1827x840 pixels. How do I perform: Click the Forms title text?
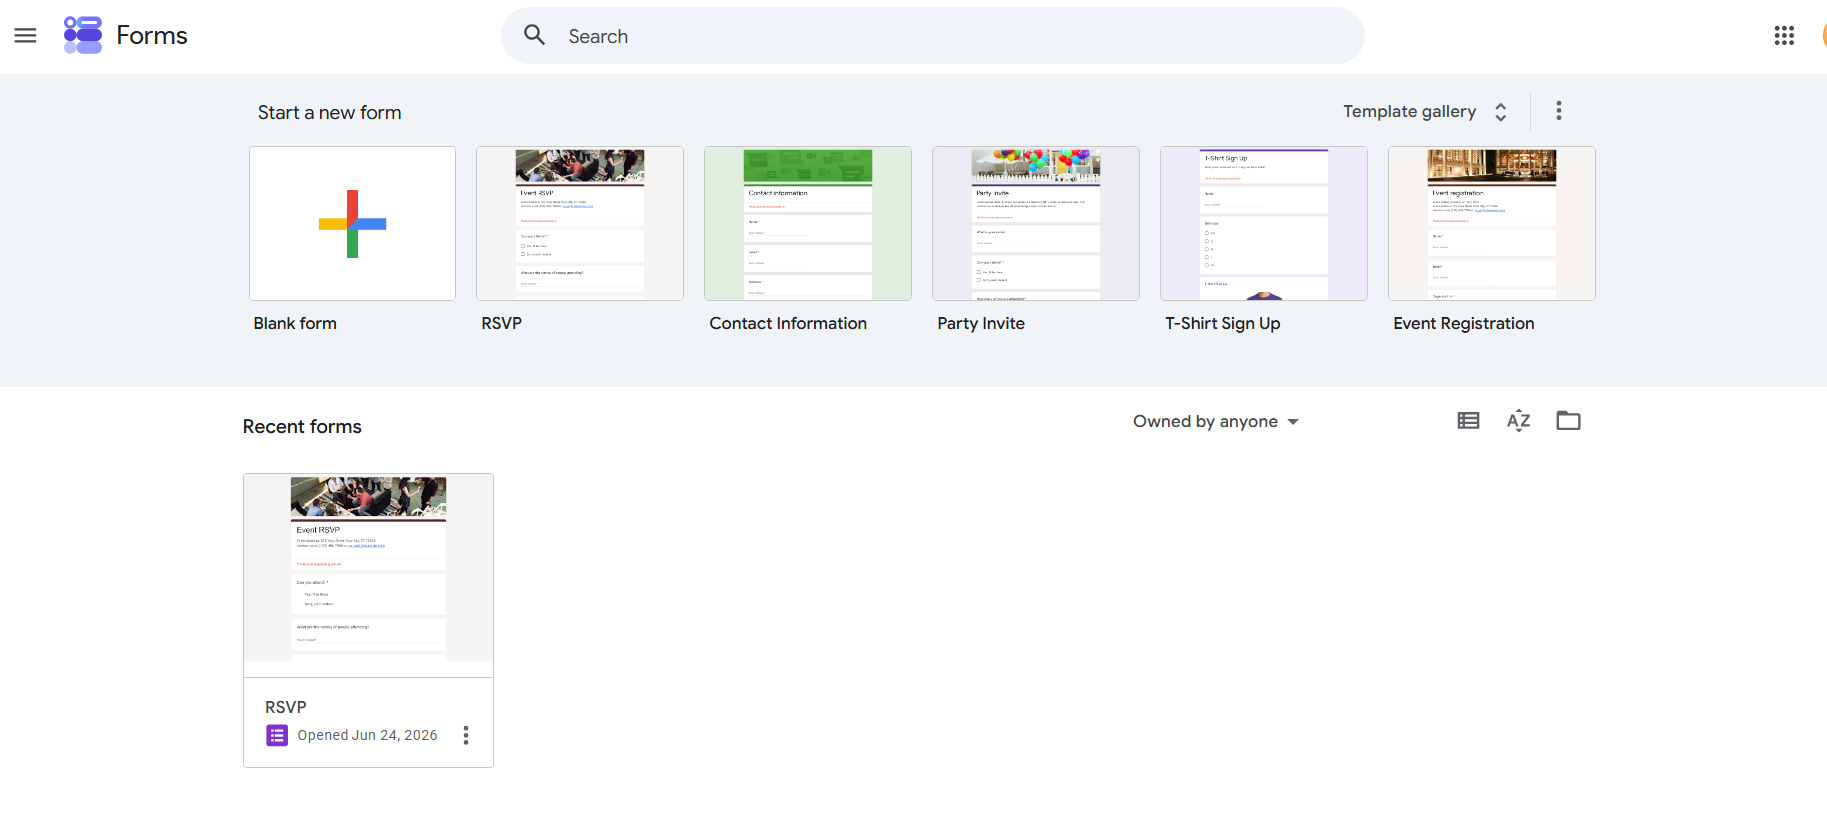click(152, 36)
